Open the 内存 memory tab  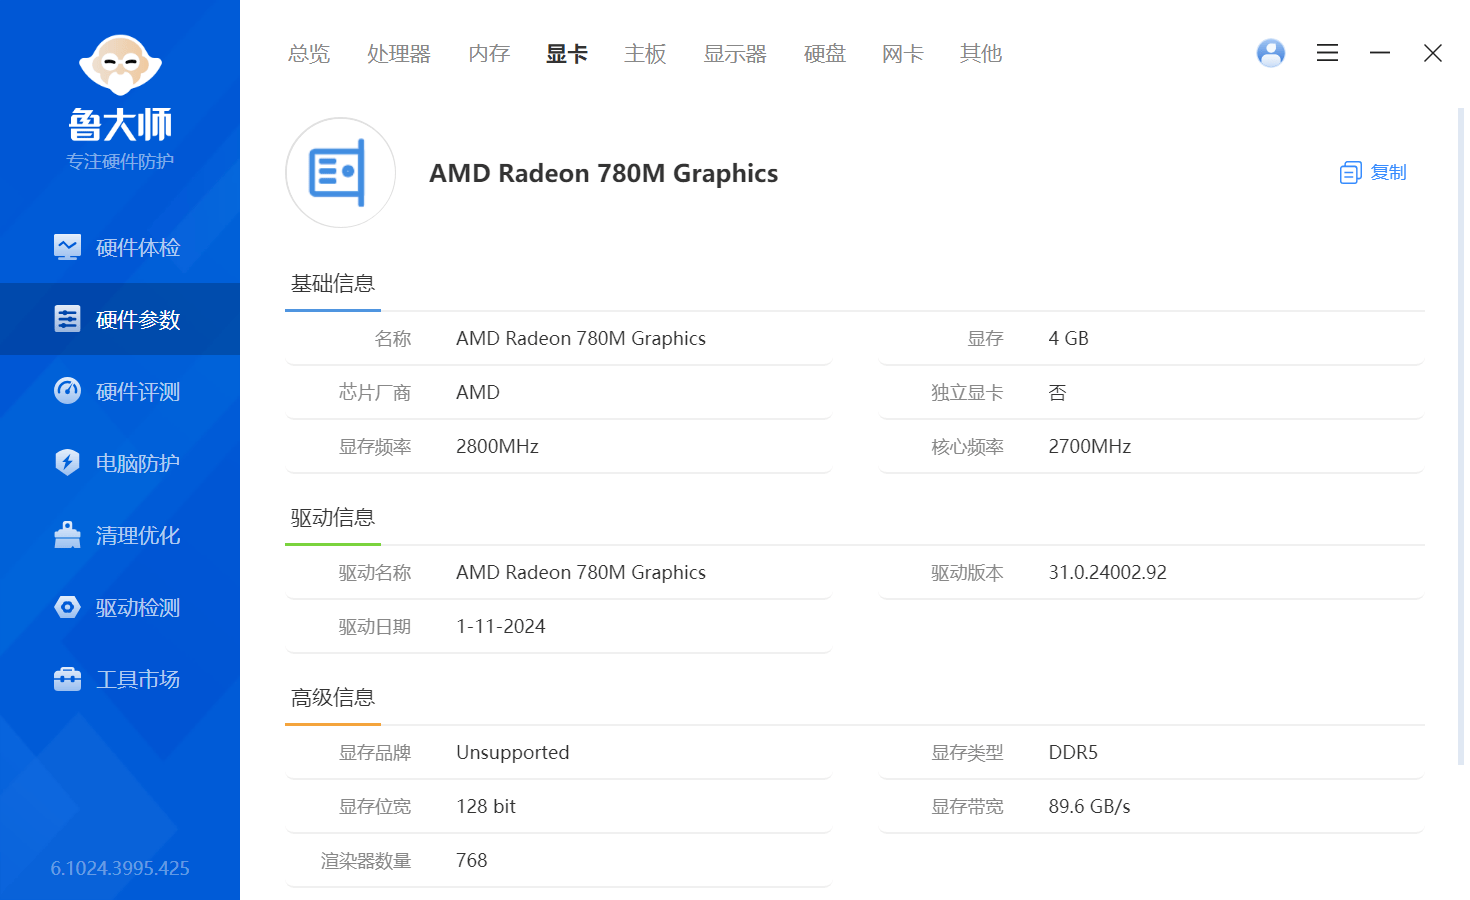488,54
